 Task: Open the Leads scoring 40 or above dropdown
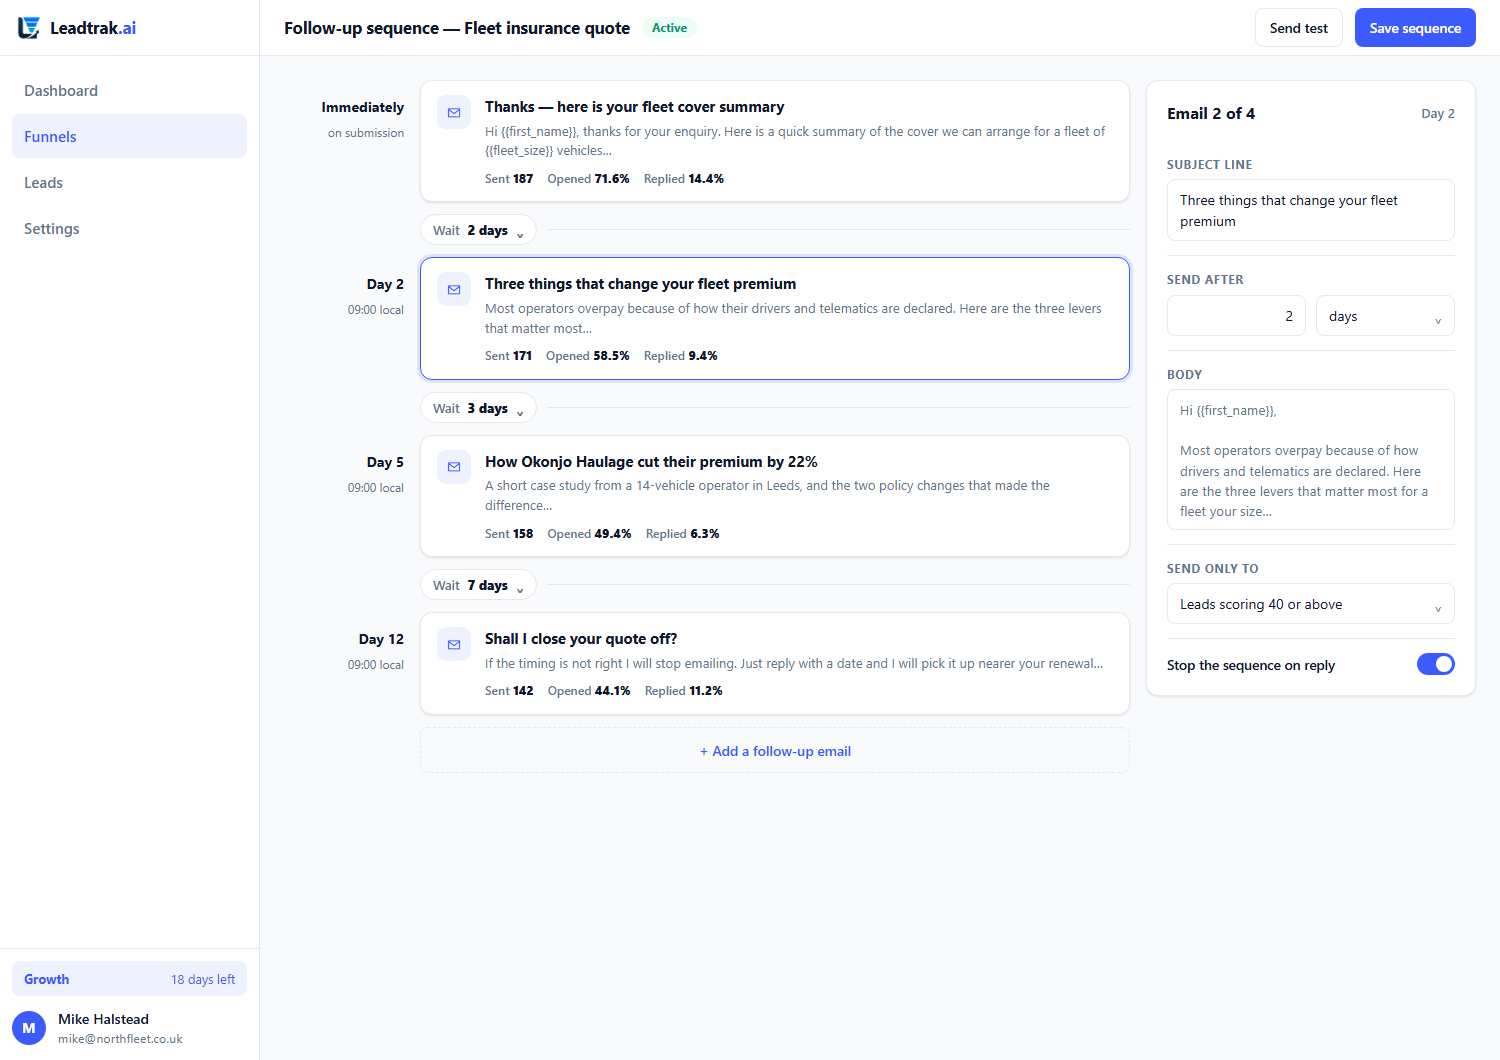[x=1310, y=604]
